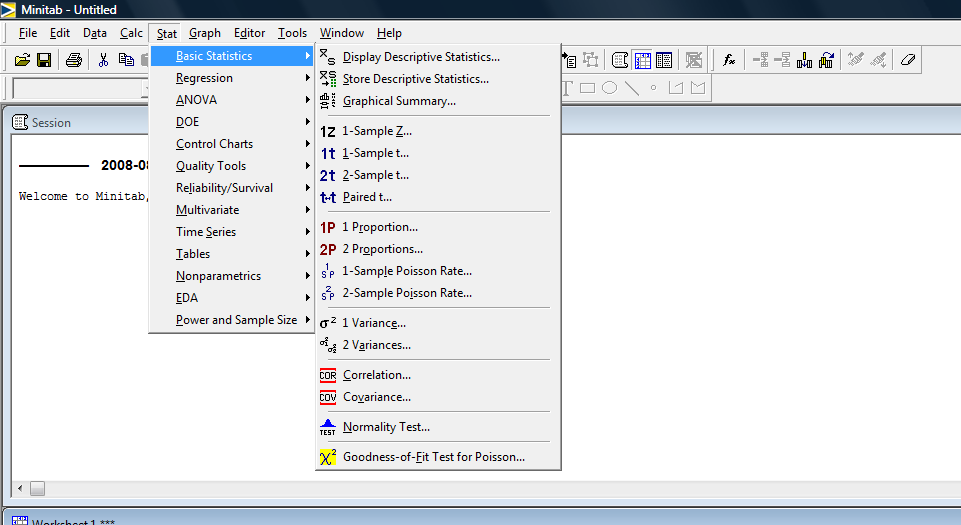Click the Move Columns toolbar icon
The image size is (961, 525).
click(826, 60)
